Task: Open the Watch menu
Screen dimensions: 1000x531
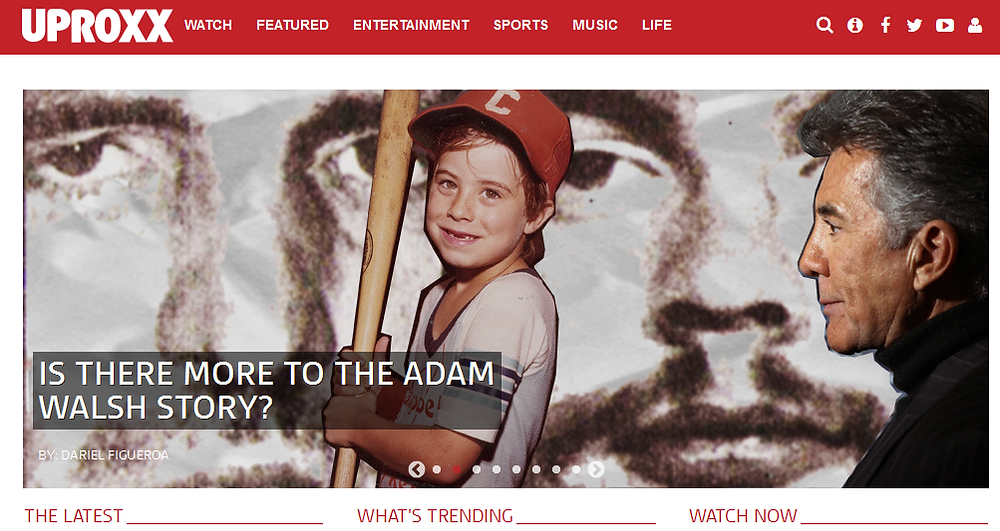Action: tap(208, 25)
